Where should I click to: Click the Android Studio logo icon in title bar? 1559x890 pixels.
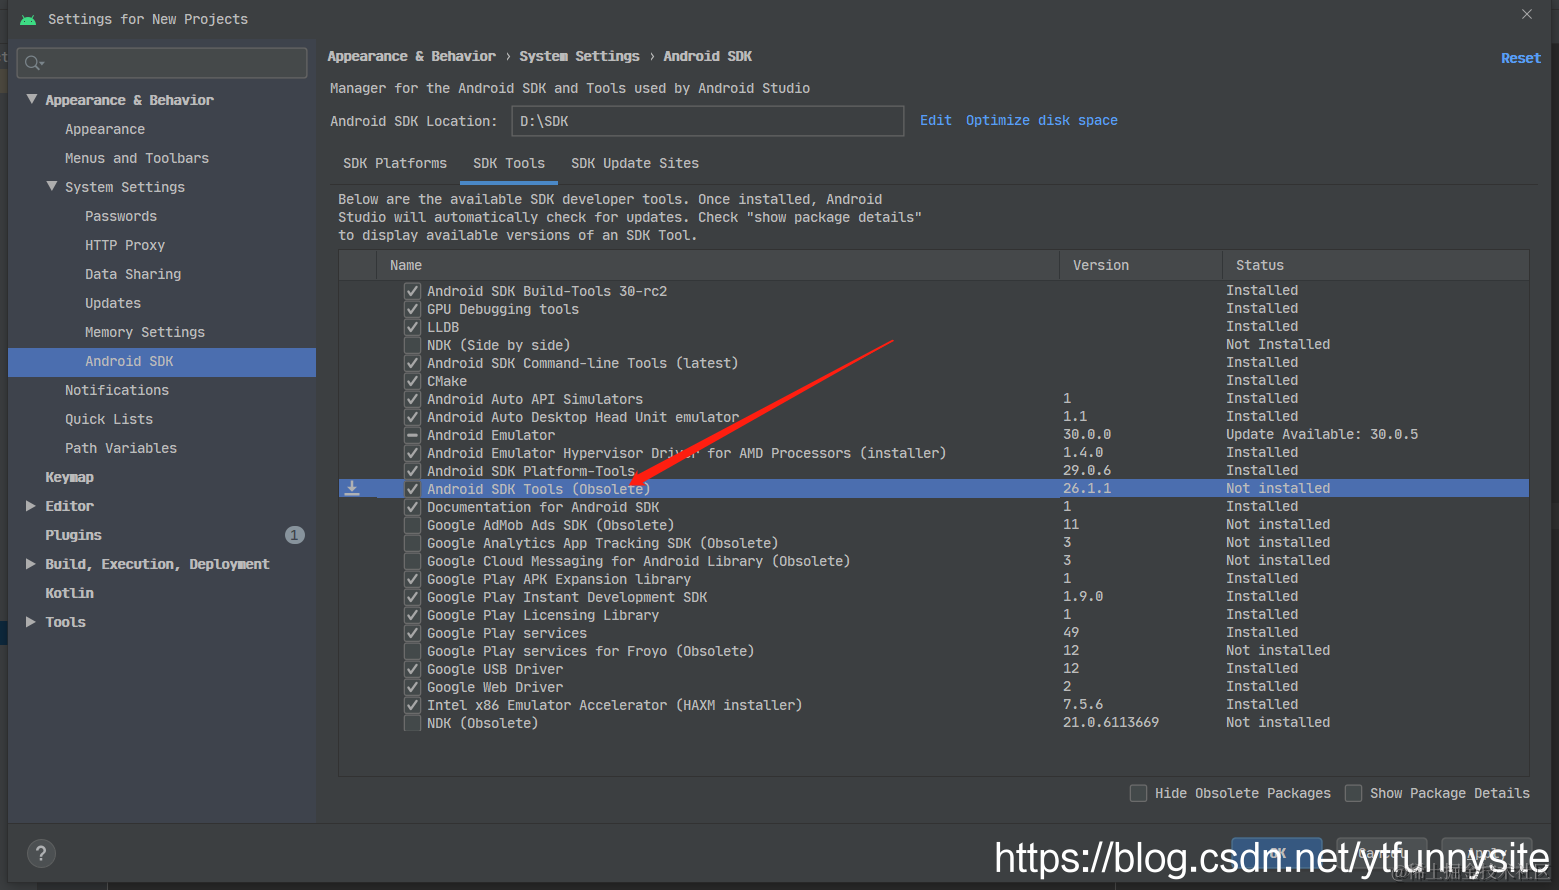pyautogui.click(x=27, y=19)
